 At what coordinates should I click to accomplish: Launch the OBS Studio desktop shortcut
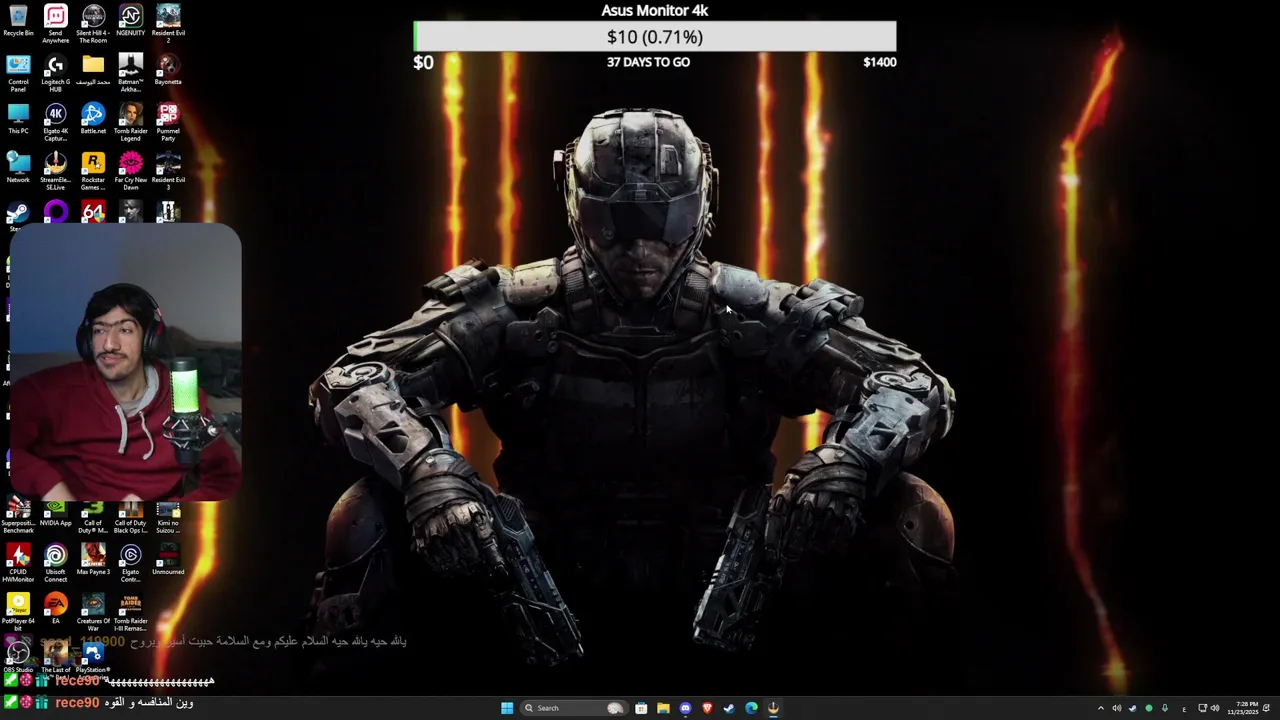pos(18,657)
